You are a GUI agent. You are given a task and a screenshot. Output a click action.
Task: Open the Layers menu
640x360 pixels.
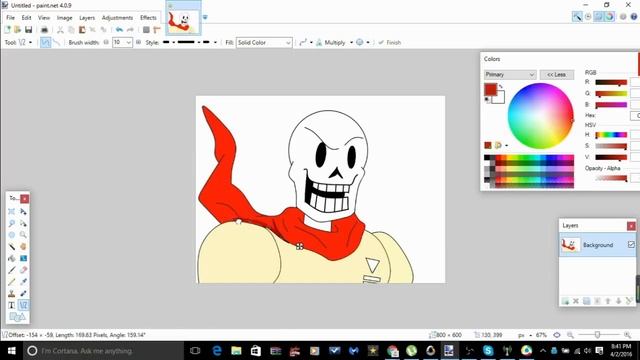[87, 18]
